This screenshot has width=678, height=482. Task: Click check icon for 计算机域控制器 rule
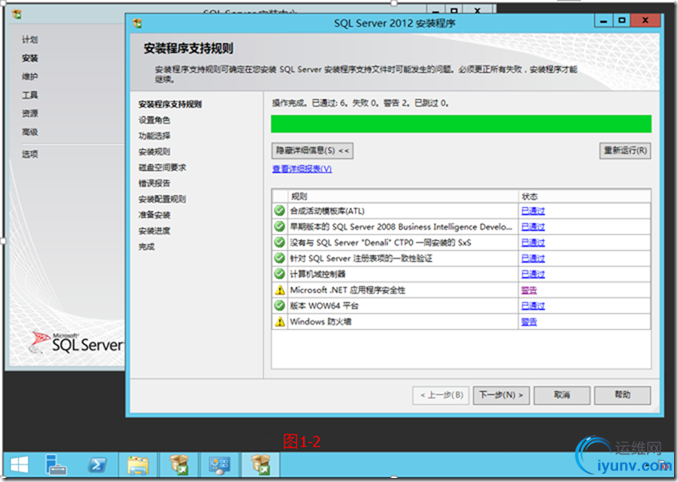pos(280,274)
